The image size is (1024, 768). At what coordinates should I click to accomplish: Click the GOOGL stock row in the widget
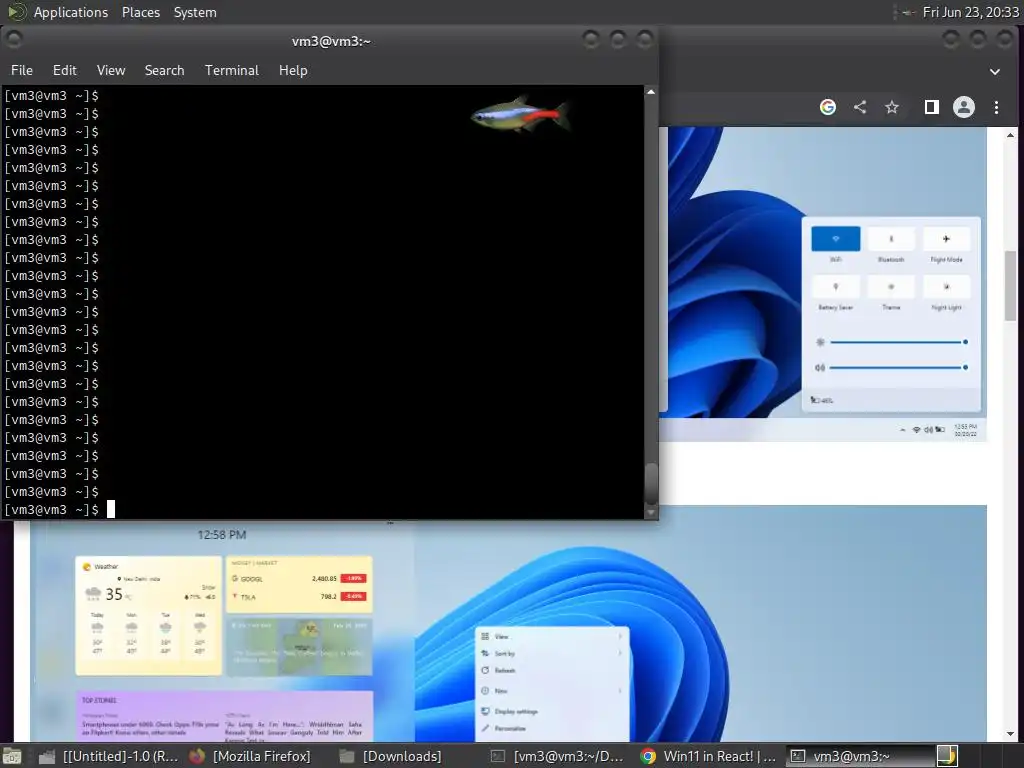click(299, 579)
